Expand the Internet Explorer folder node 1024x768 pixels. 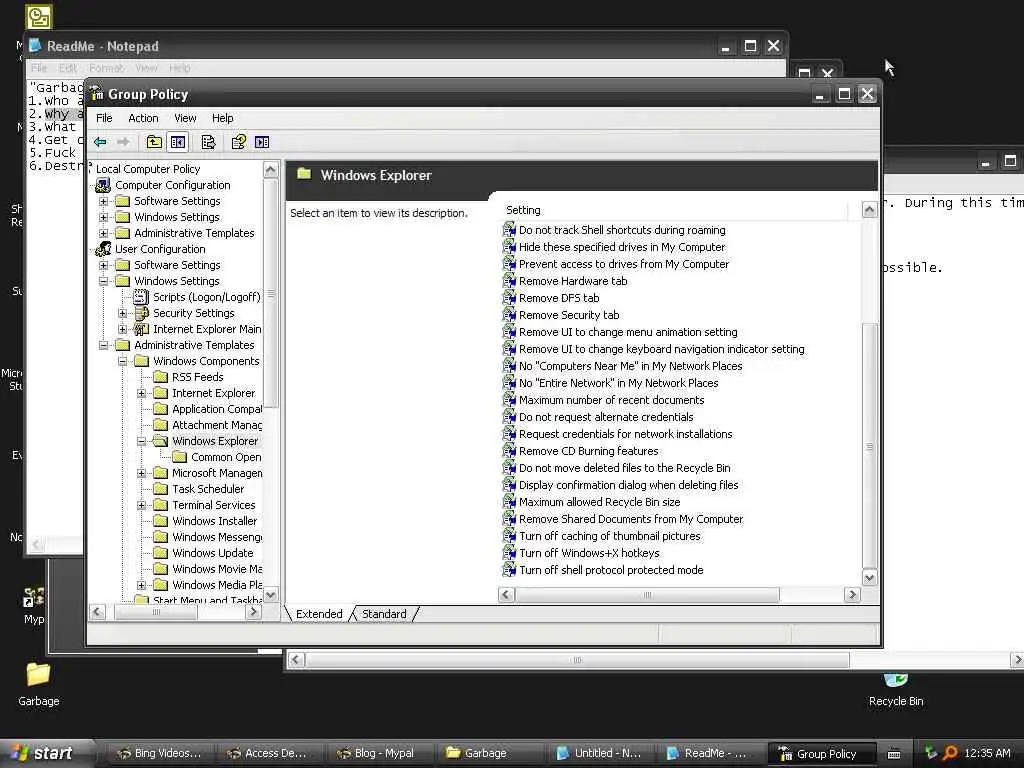141,393
